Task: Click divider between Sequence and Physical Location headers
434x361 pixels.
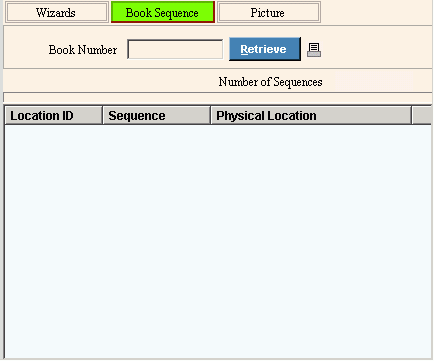Action: click(211, 116)
